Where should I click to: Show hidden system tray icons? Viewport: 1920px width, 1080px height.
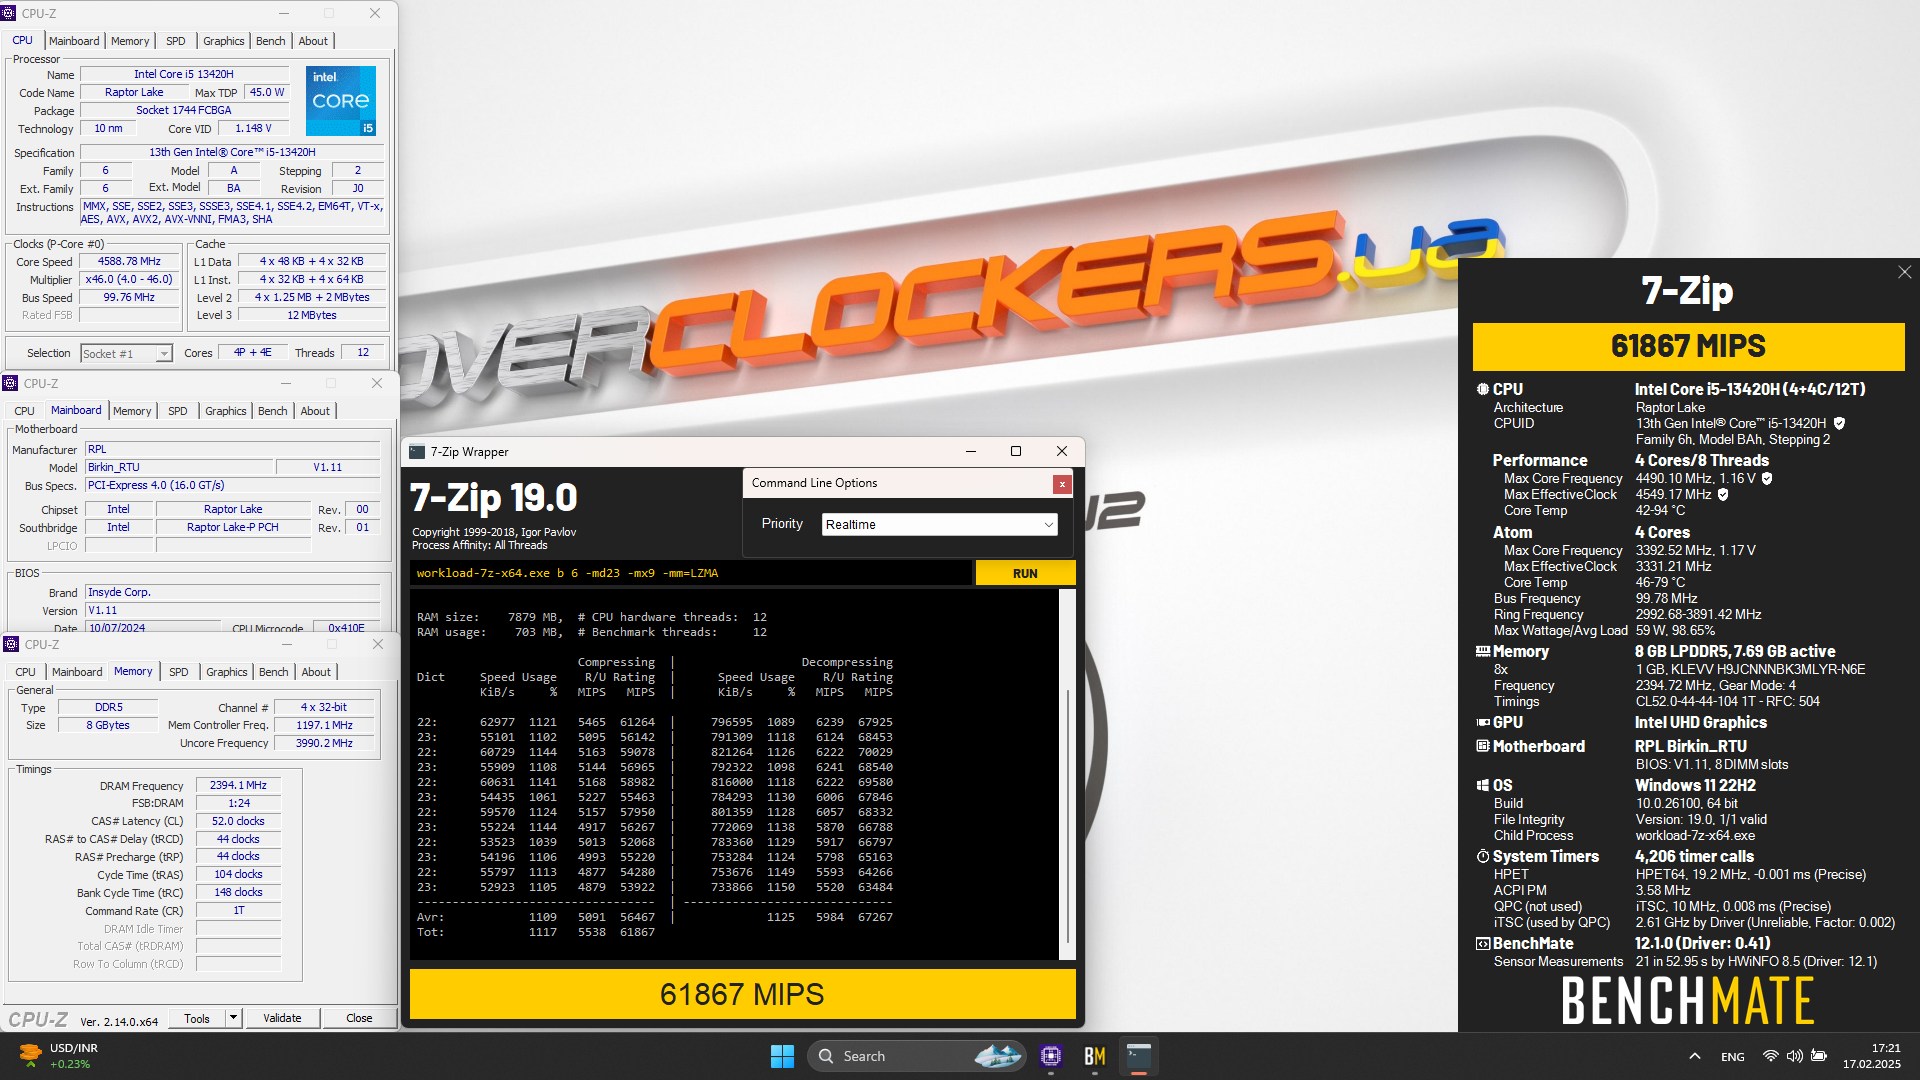(x=1694, y=1056)
